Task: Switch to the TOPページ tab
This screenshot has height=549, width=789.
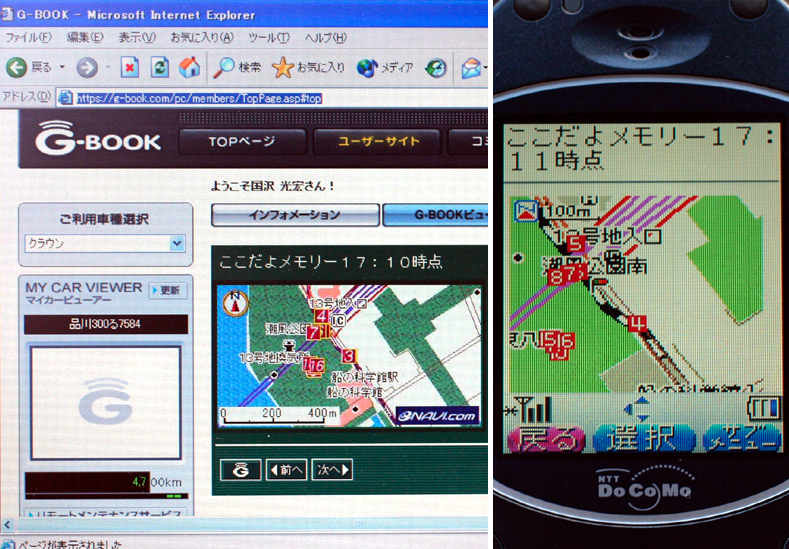Action: pyautogui.click(x=242, y=141)
